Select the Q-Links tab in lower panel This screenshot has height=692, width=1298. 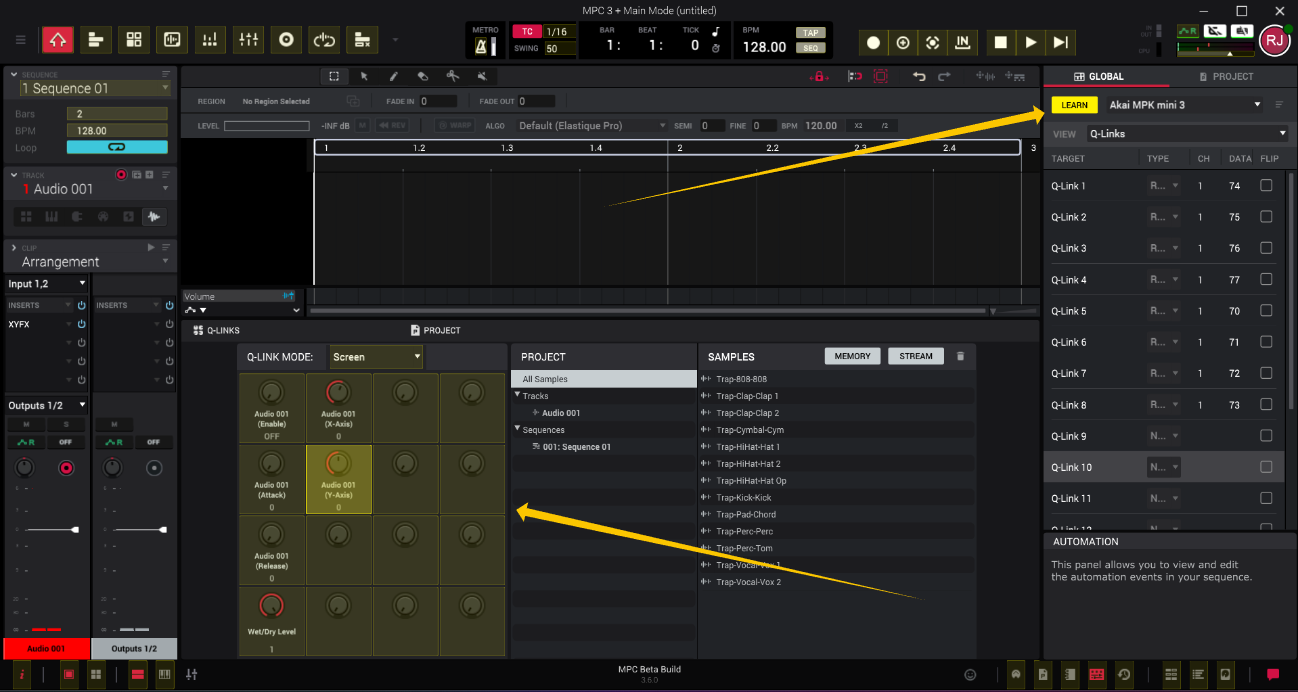tap(216, 330)
